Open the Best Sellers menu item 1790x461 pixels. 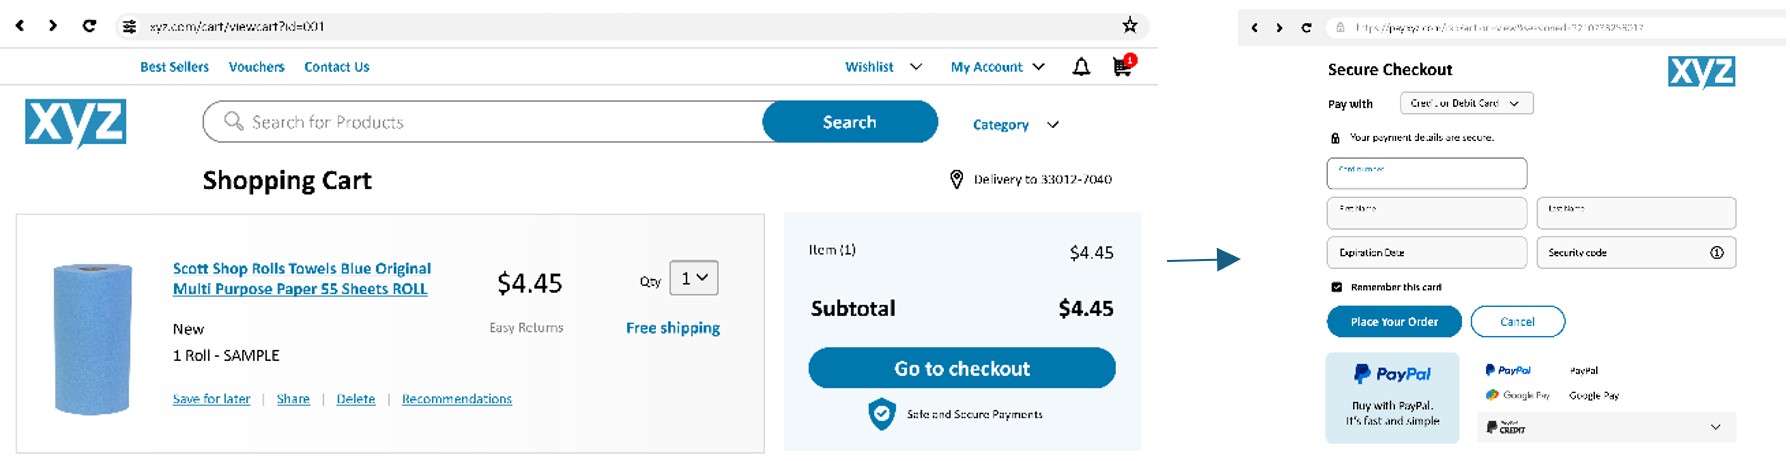pyautogui.click(x=174, y=67)
